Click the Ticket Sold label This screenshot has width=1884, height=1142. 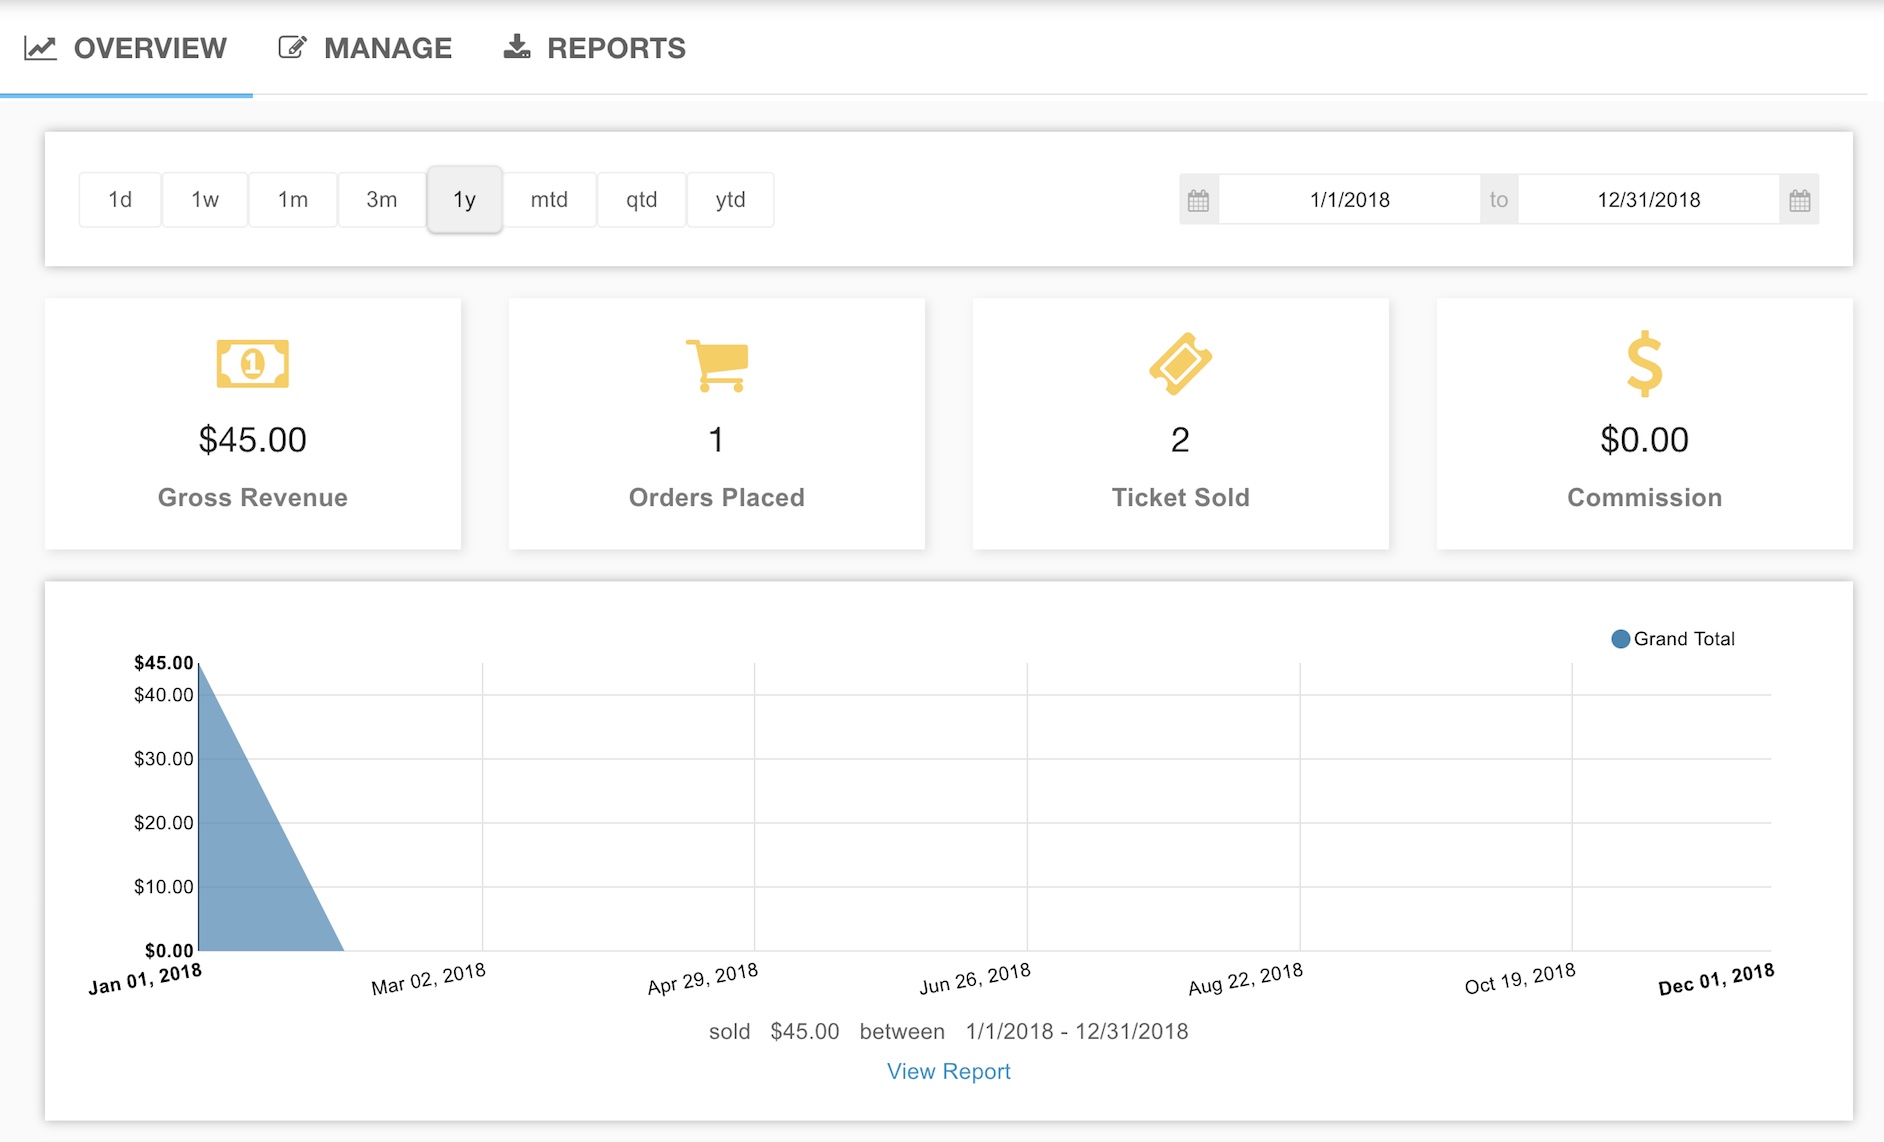(1181, 498)
